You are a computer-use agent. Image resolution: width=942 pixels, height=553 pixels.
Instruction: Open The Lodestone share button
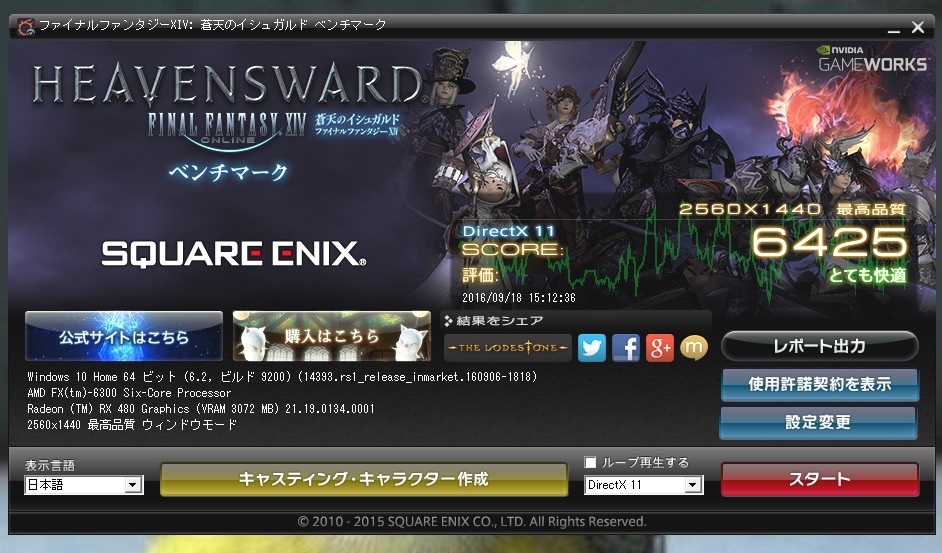point(508,347)
